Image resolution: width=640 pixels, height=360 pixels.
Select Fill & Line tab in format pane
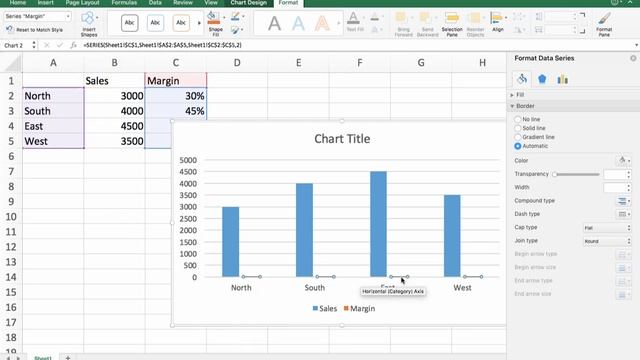coord(522,79)
